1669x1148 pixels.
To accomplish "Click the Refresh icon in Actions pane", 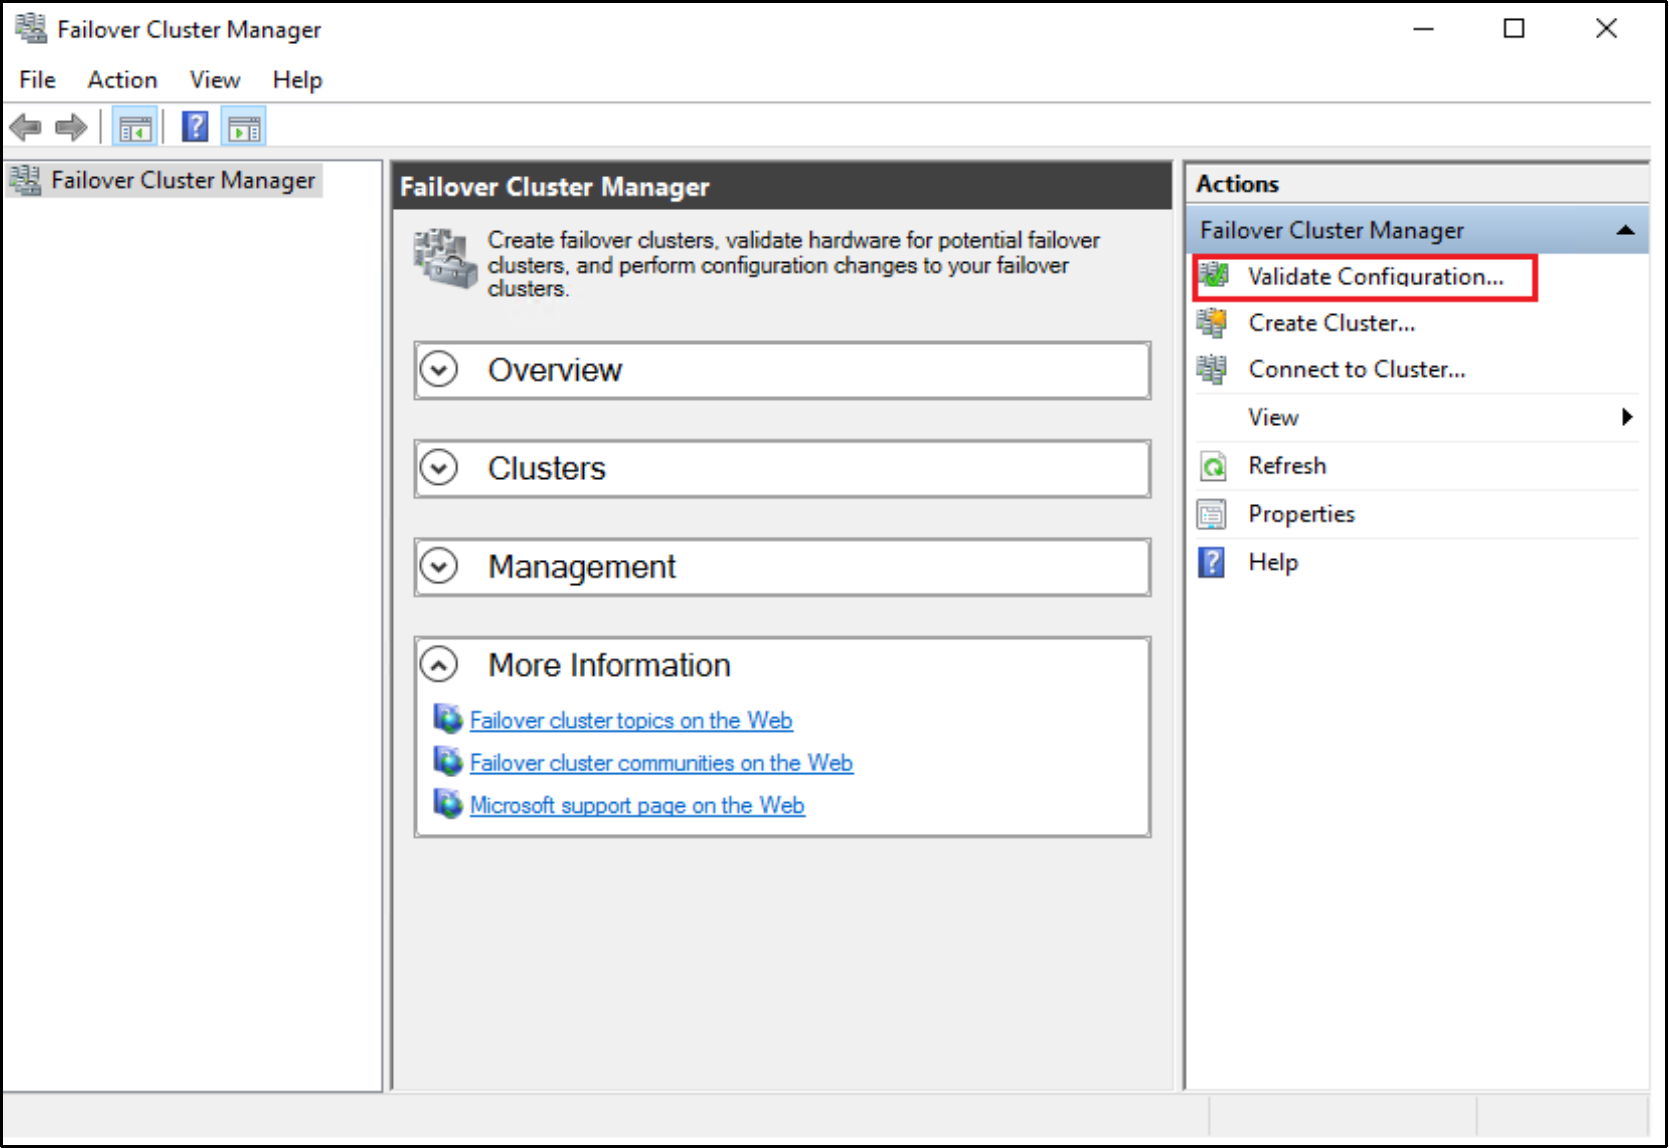I will tap(1213, 466).
